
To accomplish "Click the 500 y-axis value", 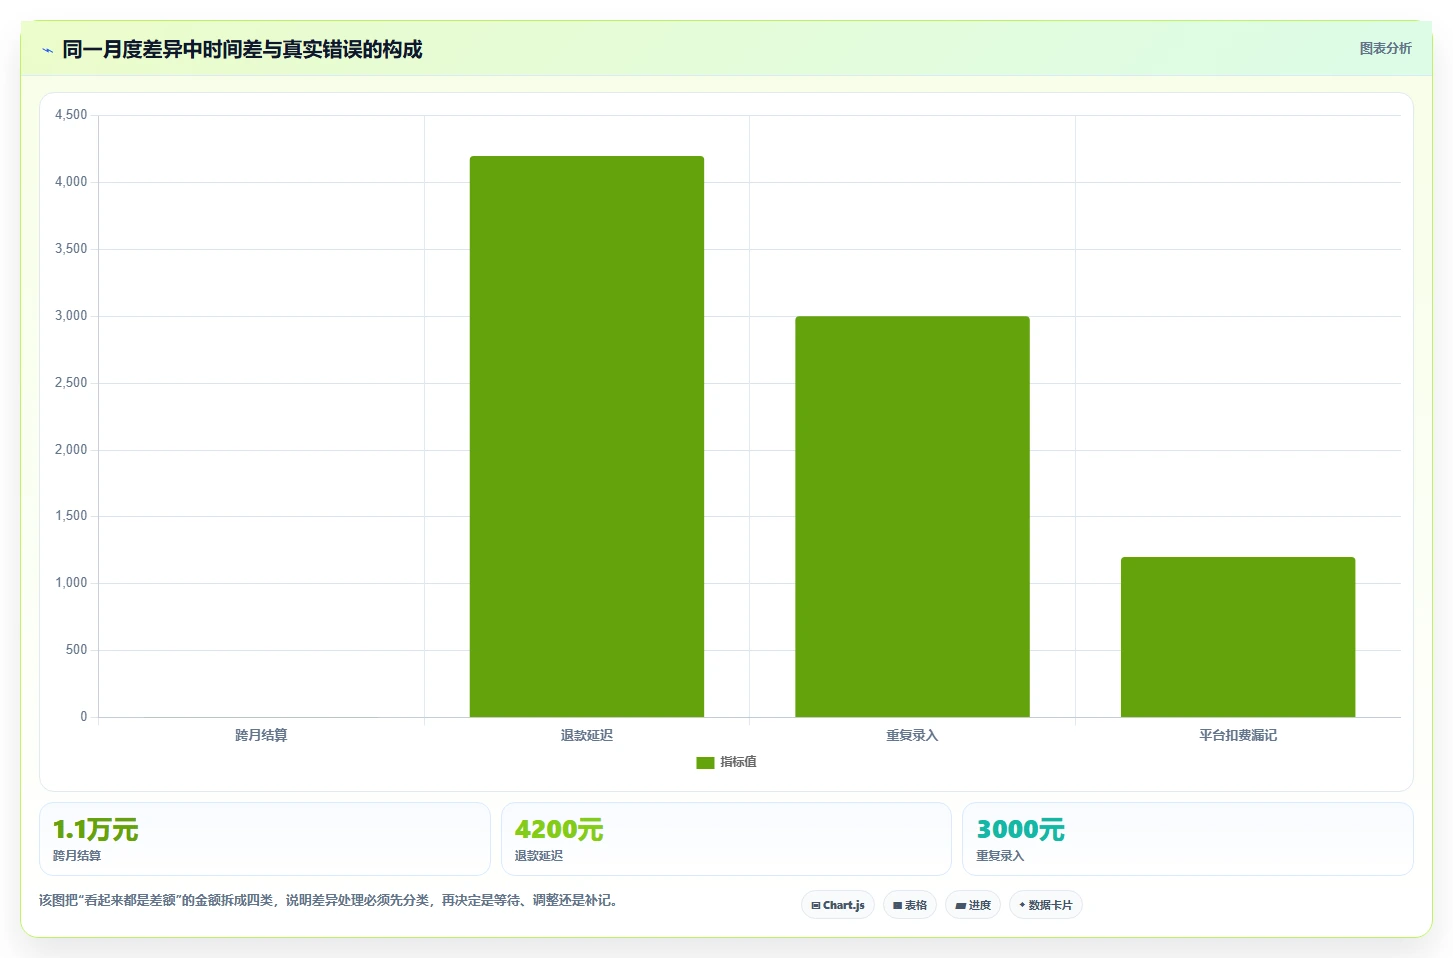I will [x=76, y=650].
